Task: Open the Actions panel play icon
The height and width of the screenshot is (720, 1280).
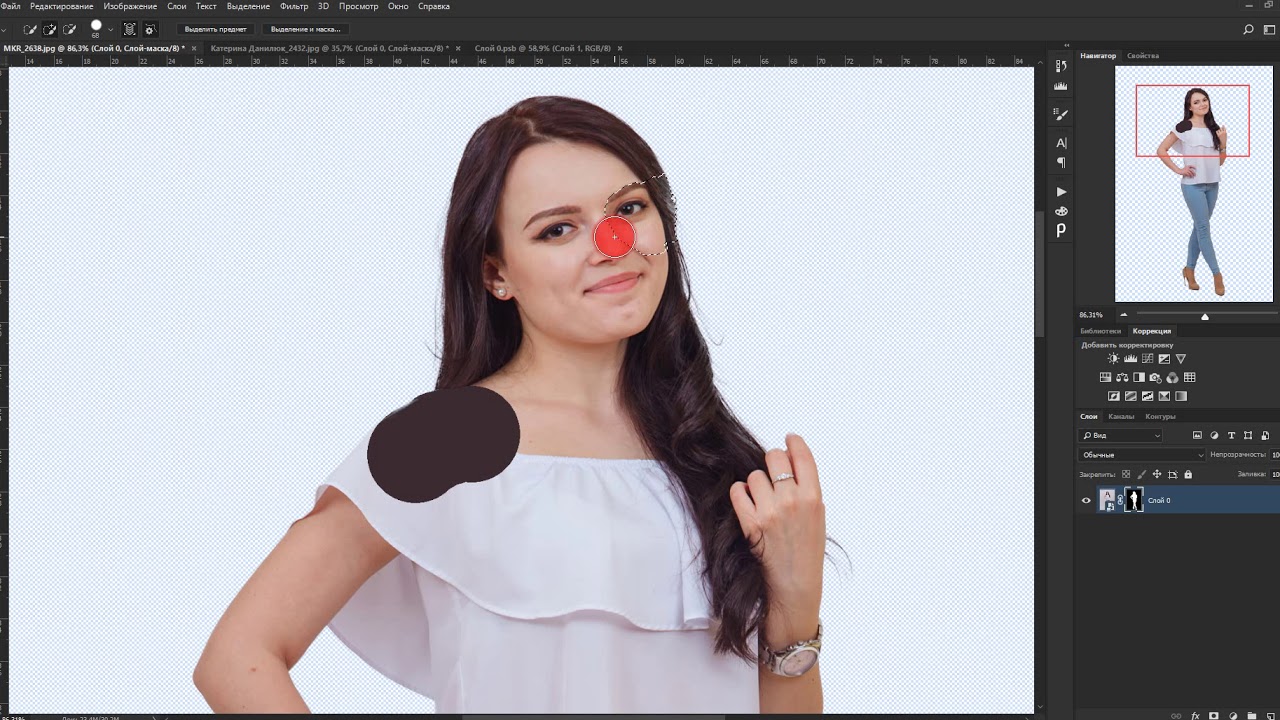Action: pyautogui.click(x=1061, y=191)
